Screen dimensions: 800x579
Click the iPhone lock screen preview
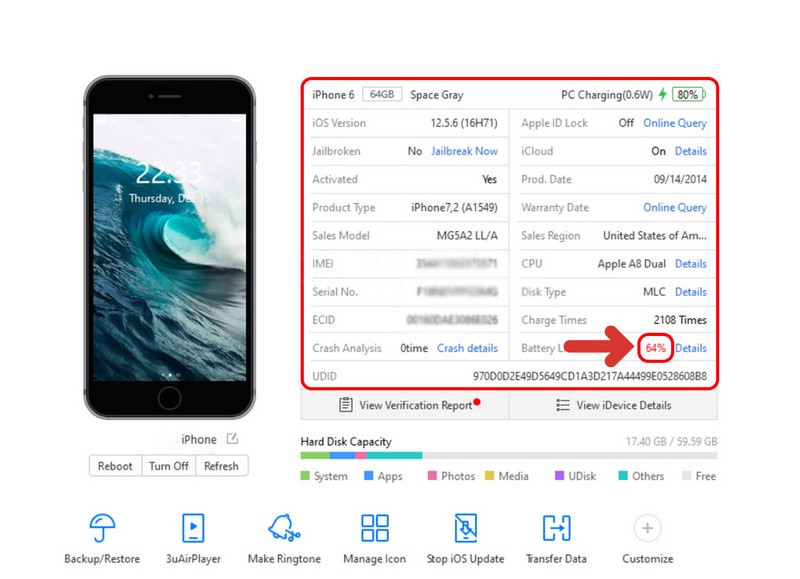tap(169, 246)
